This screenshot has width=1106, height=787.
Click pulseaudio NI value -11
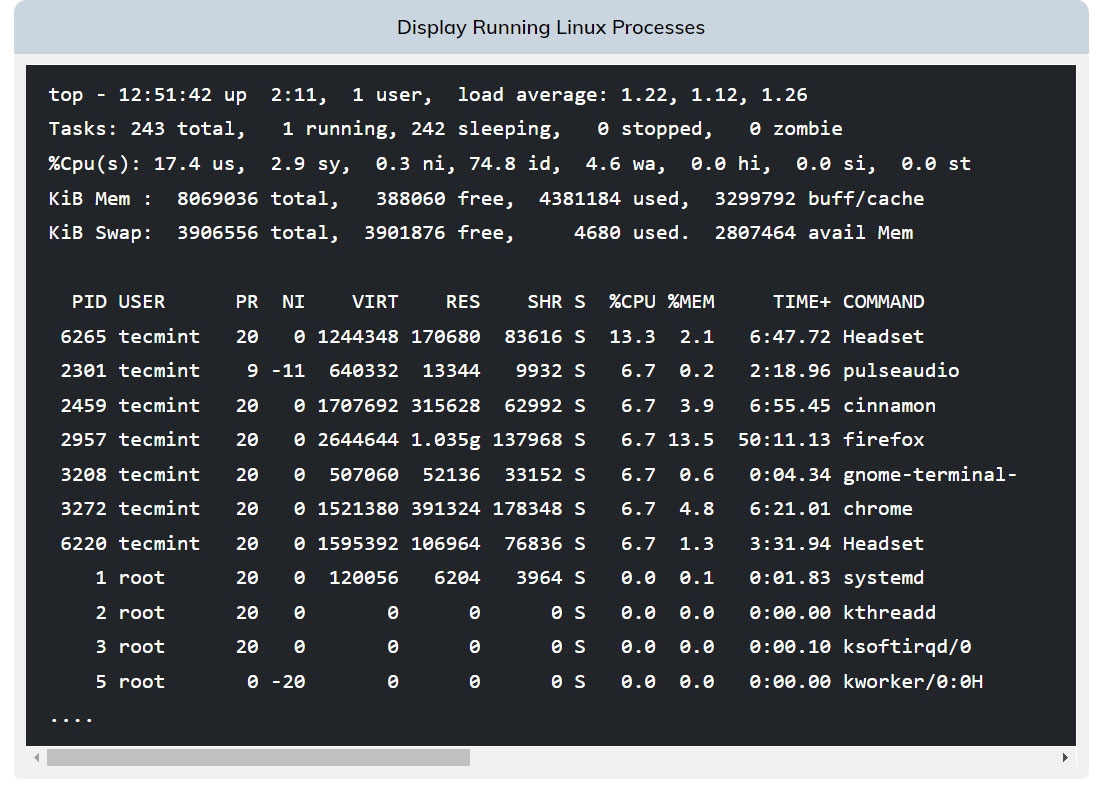pyautogui.click(x=288, y=371)
